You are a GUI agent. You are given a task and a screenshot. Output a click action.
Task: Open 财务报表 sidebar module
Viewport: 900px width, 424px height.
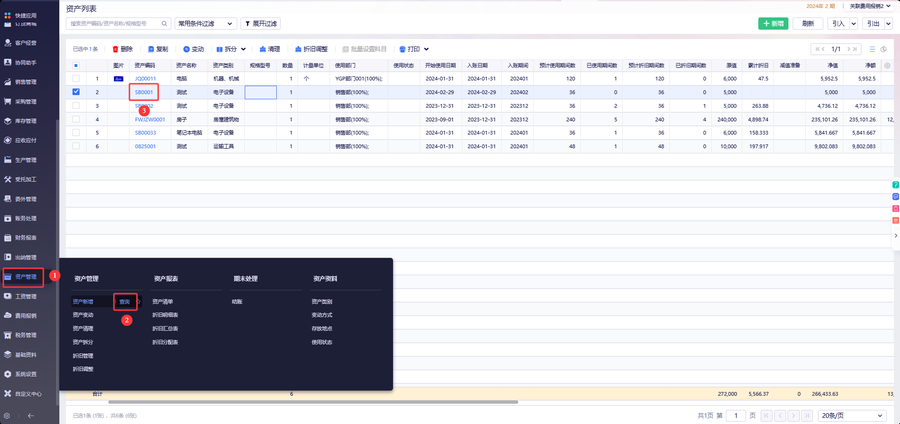pyautogui.click(x=21, y=238)
